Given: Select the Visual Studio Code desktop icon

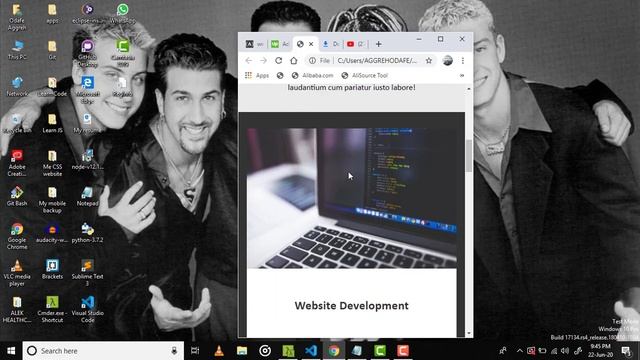Looking at the screenshot, I should click(87, 309).
